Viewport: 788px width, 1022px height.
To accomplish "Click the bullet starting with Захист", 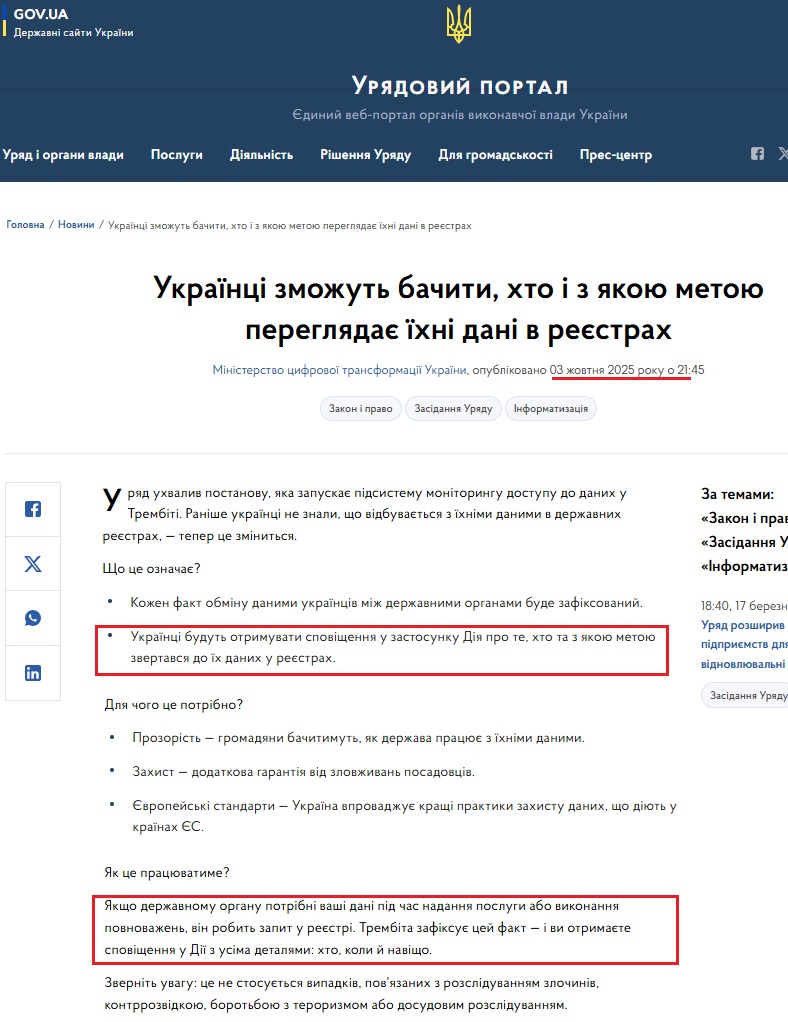I will [x=304, y=772].
